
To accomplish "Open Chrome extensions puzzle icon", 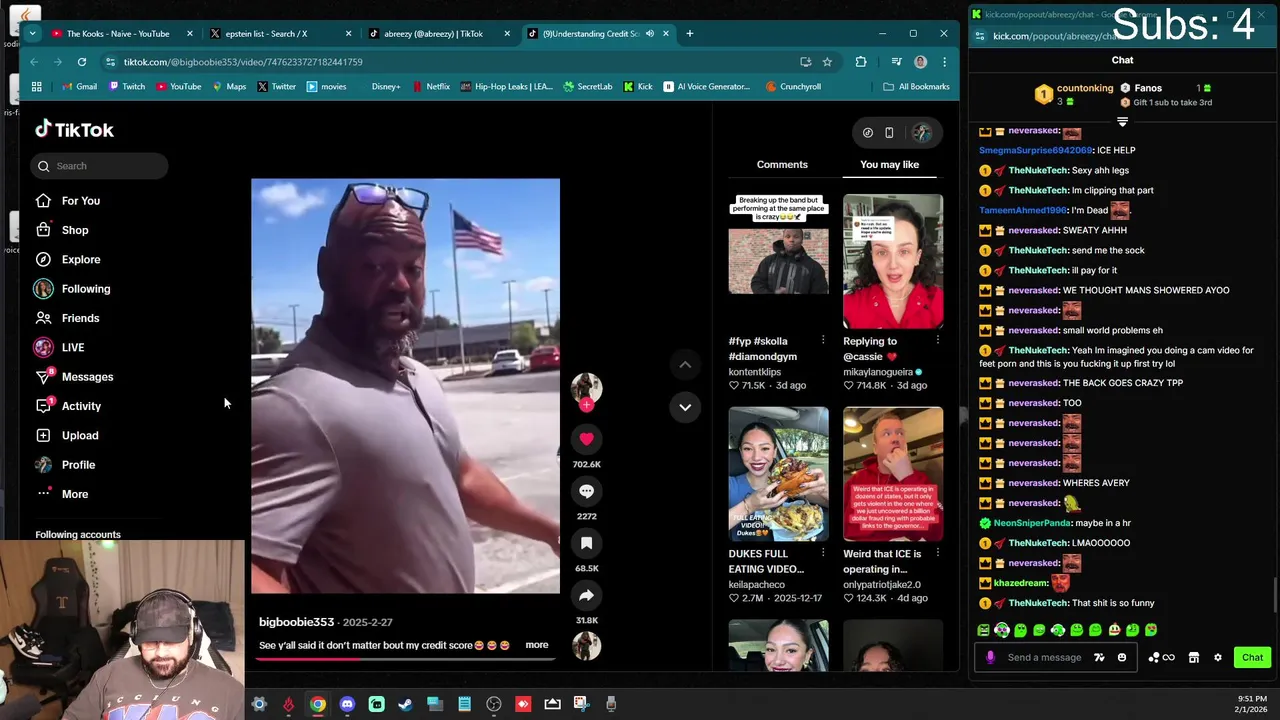I will [x=861, y=62].
